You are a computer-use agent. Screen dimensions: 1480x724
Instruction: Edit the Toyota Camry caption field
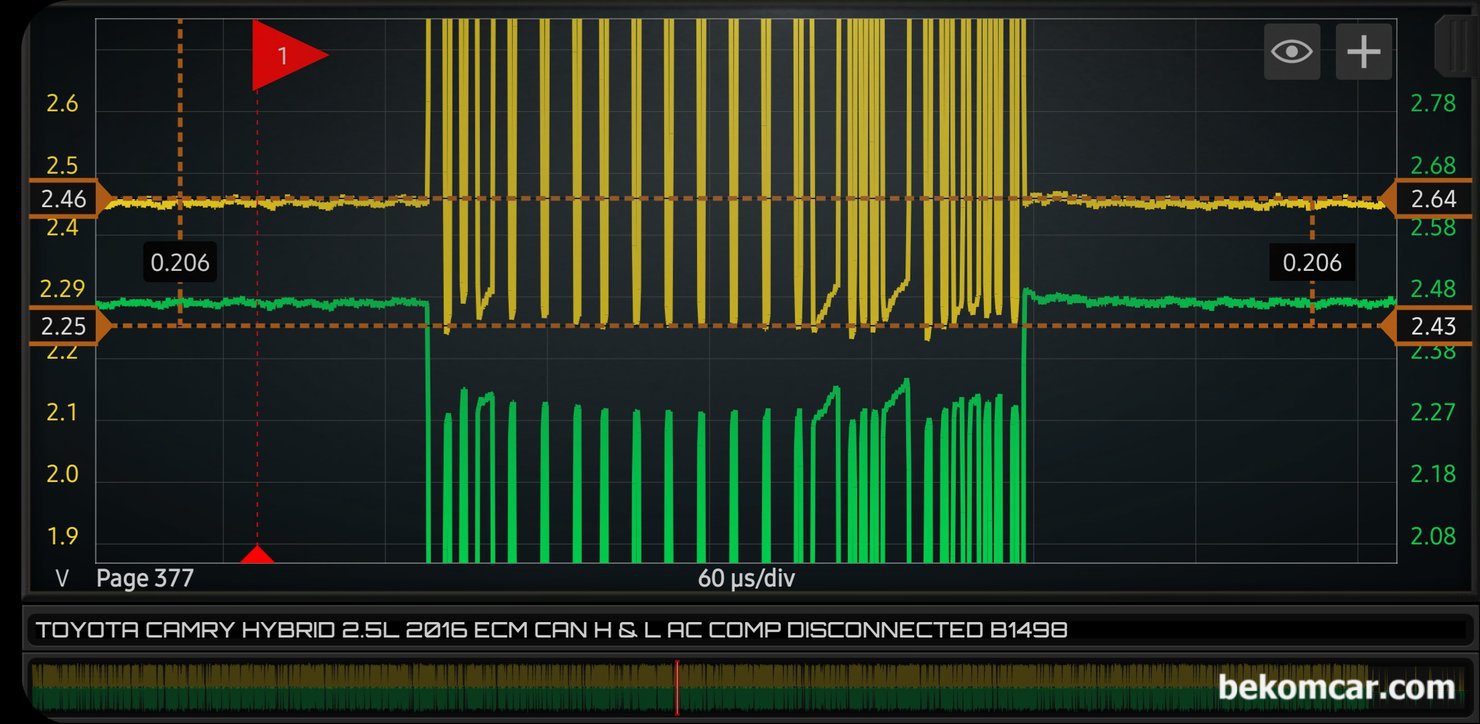click(750, 630)
